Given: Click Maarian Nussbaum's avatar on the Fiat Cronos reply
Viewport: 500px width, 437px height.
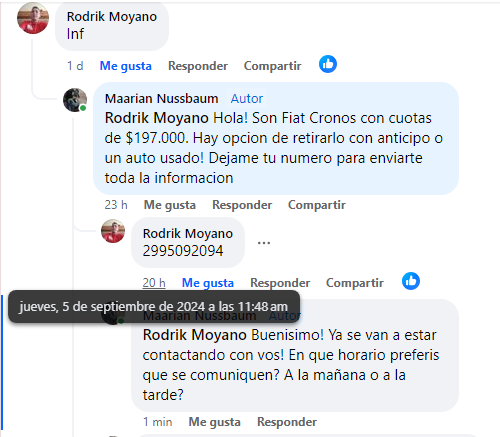Looking at the screenshot, I should coord(75,100).
